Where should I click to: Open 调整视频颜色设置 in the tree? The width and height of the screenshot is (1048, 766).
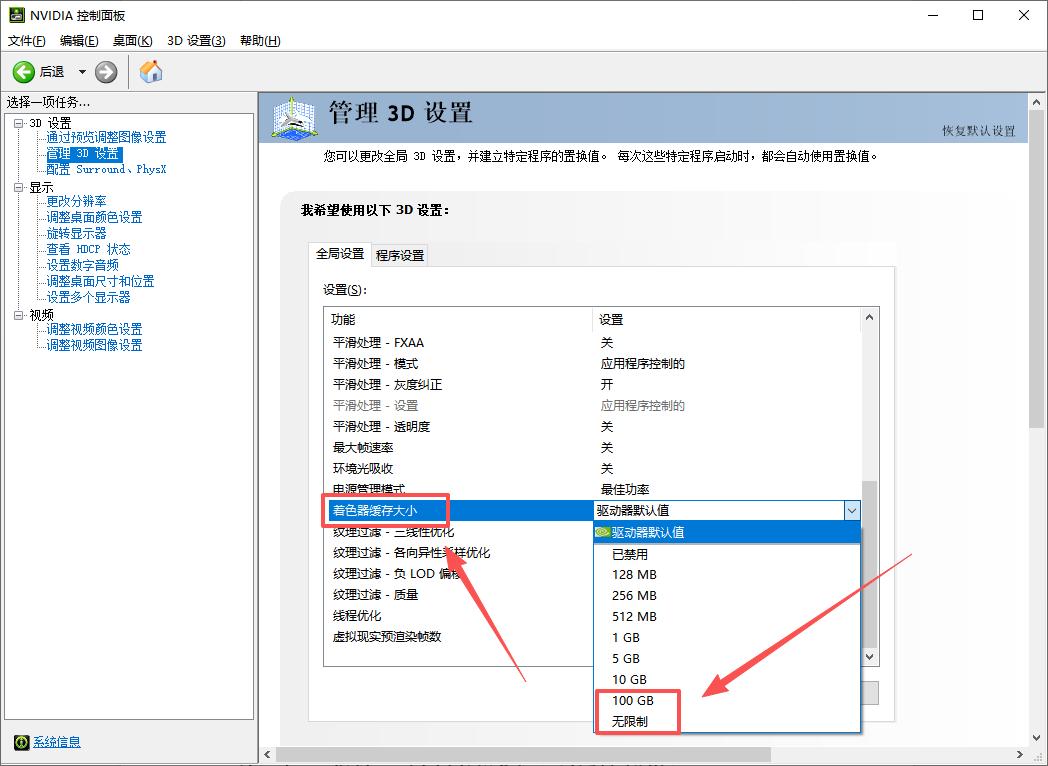[x=94, y=329]
